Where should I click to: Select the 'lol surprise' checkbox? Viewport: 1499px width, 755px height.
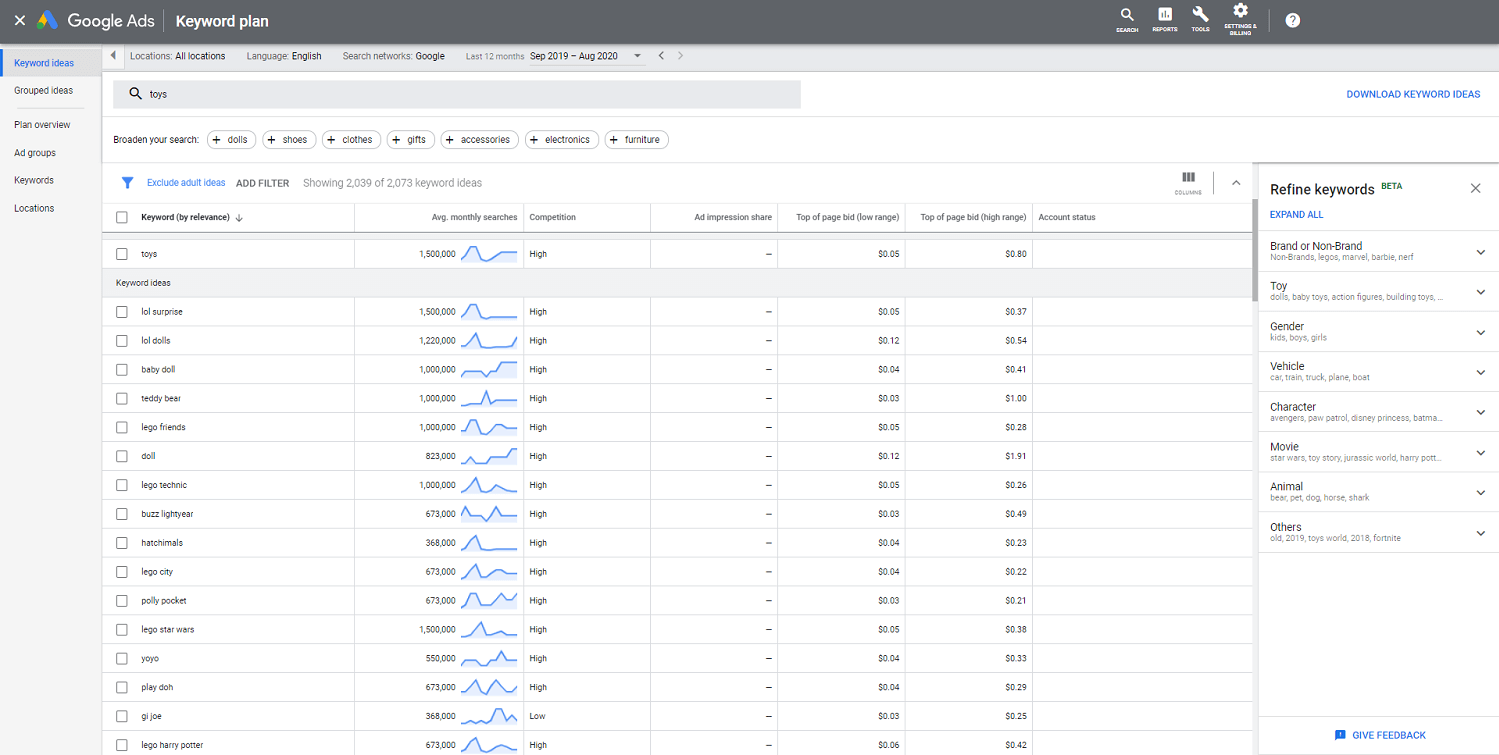click(x=122, y=312)
